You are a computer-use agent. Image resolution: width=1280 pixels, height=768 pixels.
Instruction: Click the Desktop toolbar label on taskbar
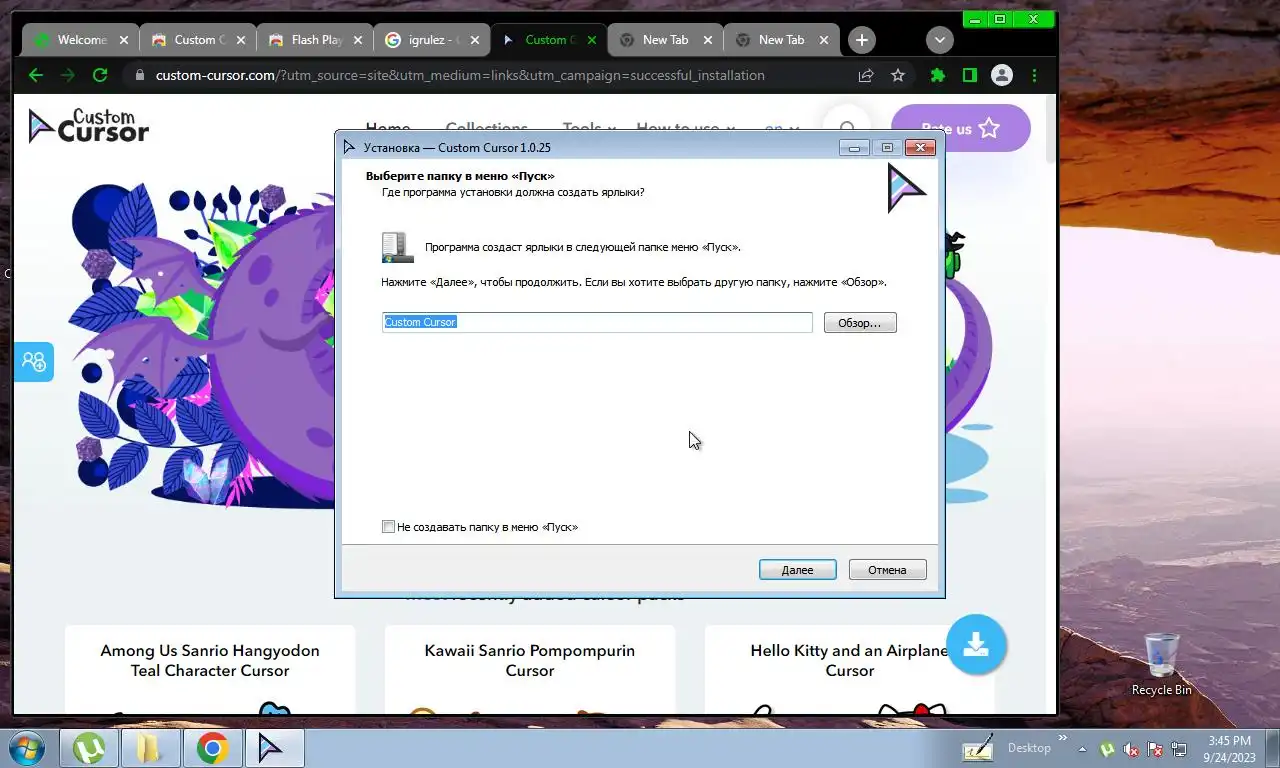(1029, 748)
